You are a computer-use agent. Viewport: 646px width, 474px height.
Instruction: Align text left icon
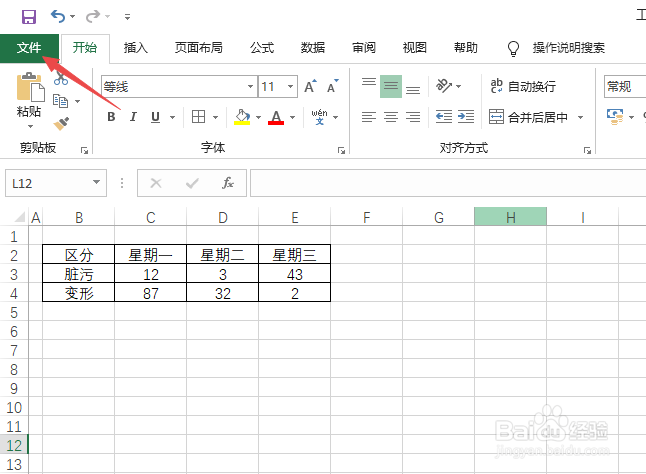(x=369, y=117)
